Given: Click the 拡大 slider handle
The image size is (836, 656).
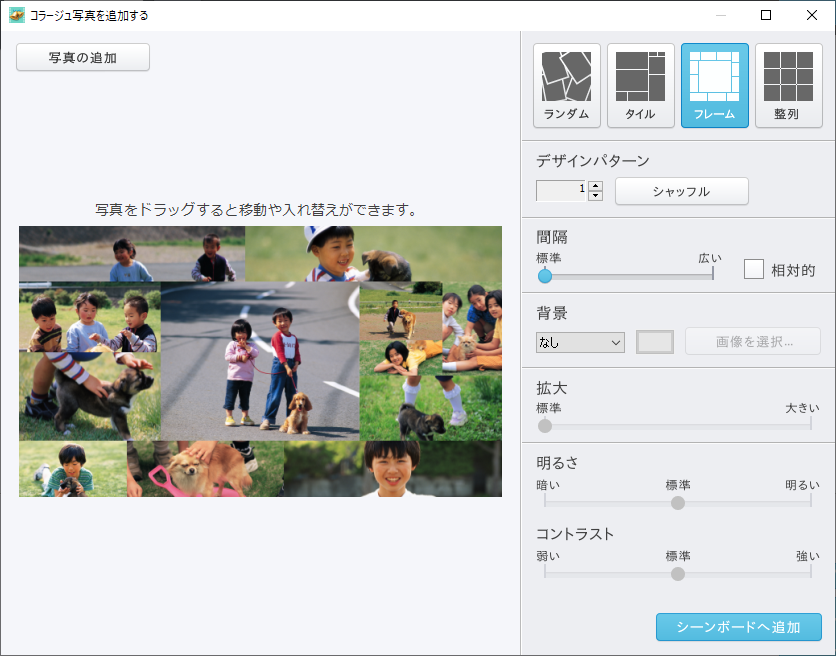Looking at the screenshot, I should [545, 425].
